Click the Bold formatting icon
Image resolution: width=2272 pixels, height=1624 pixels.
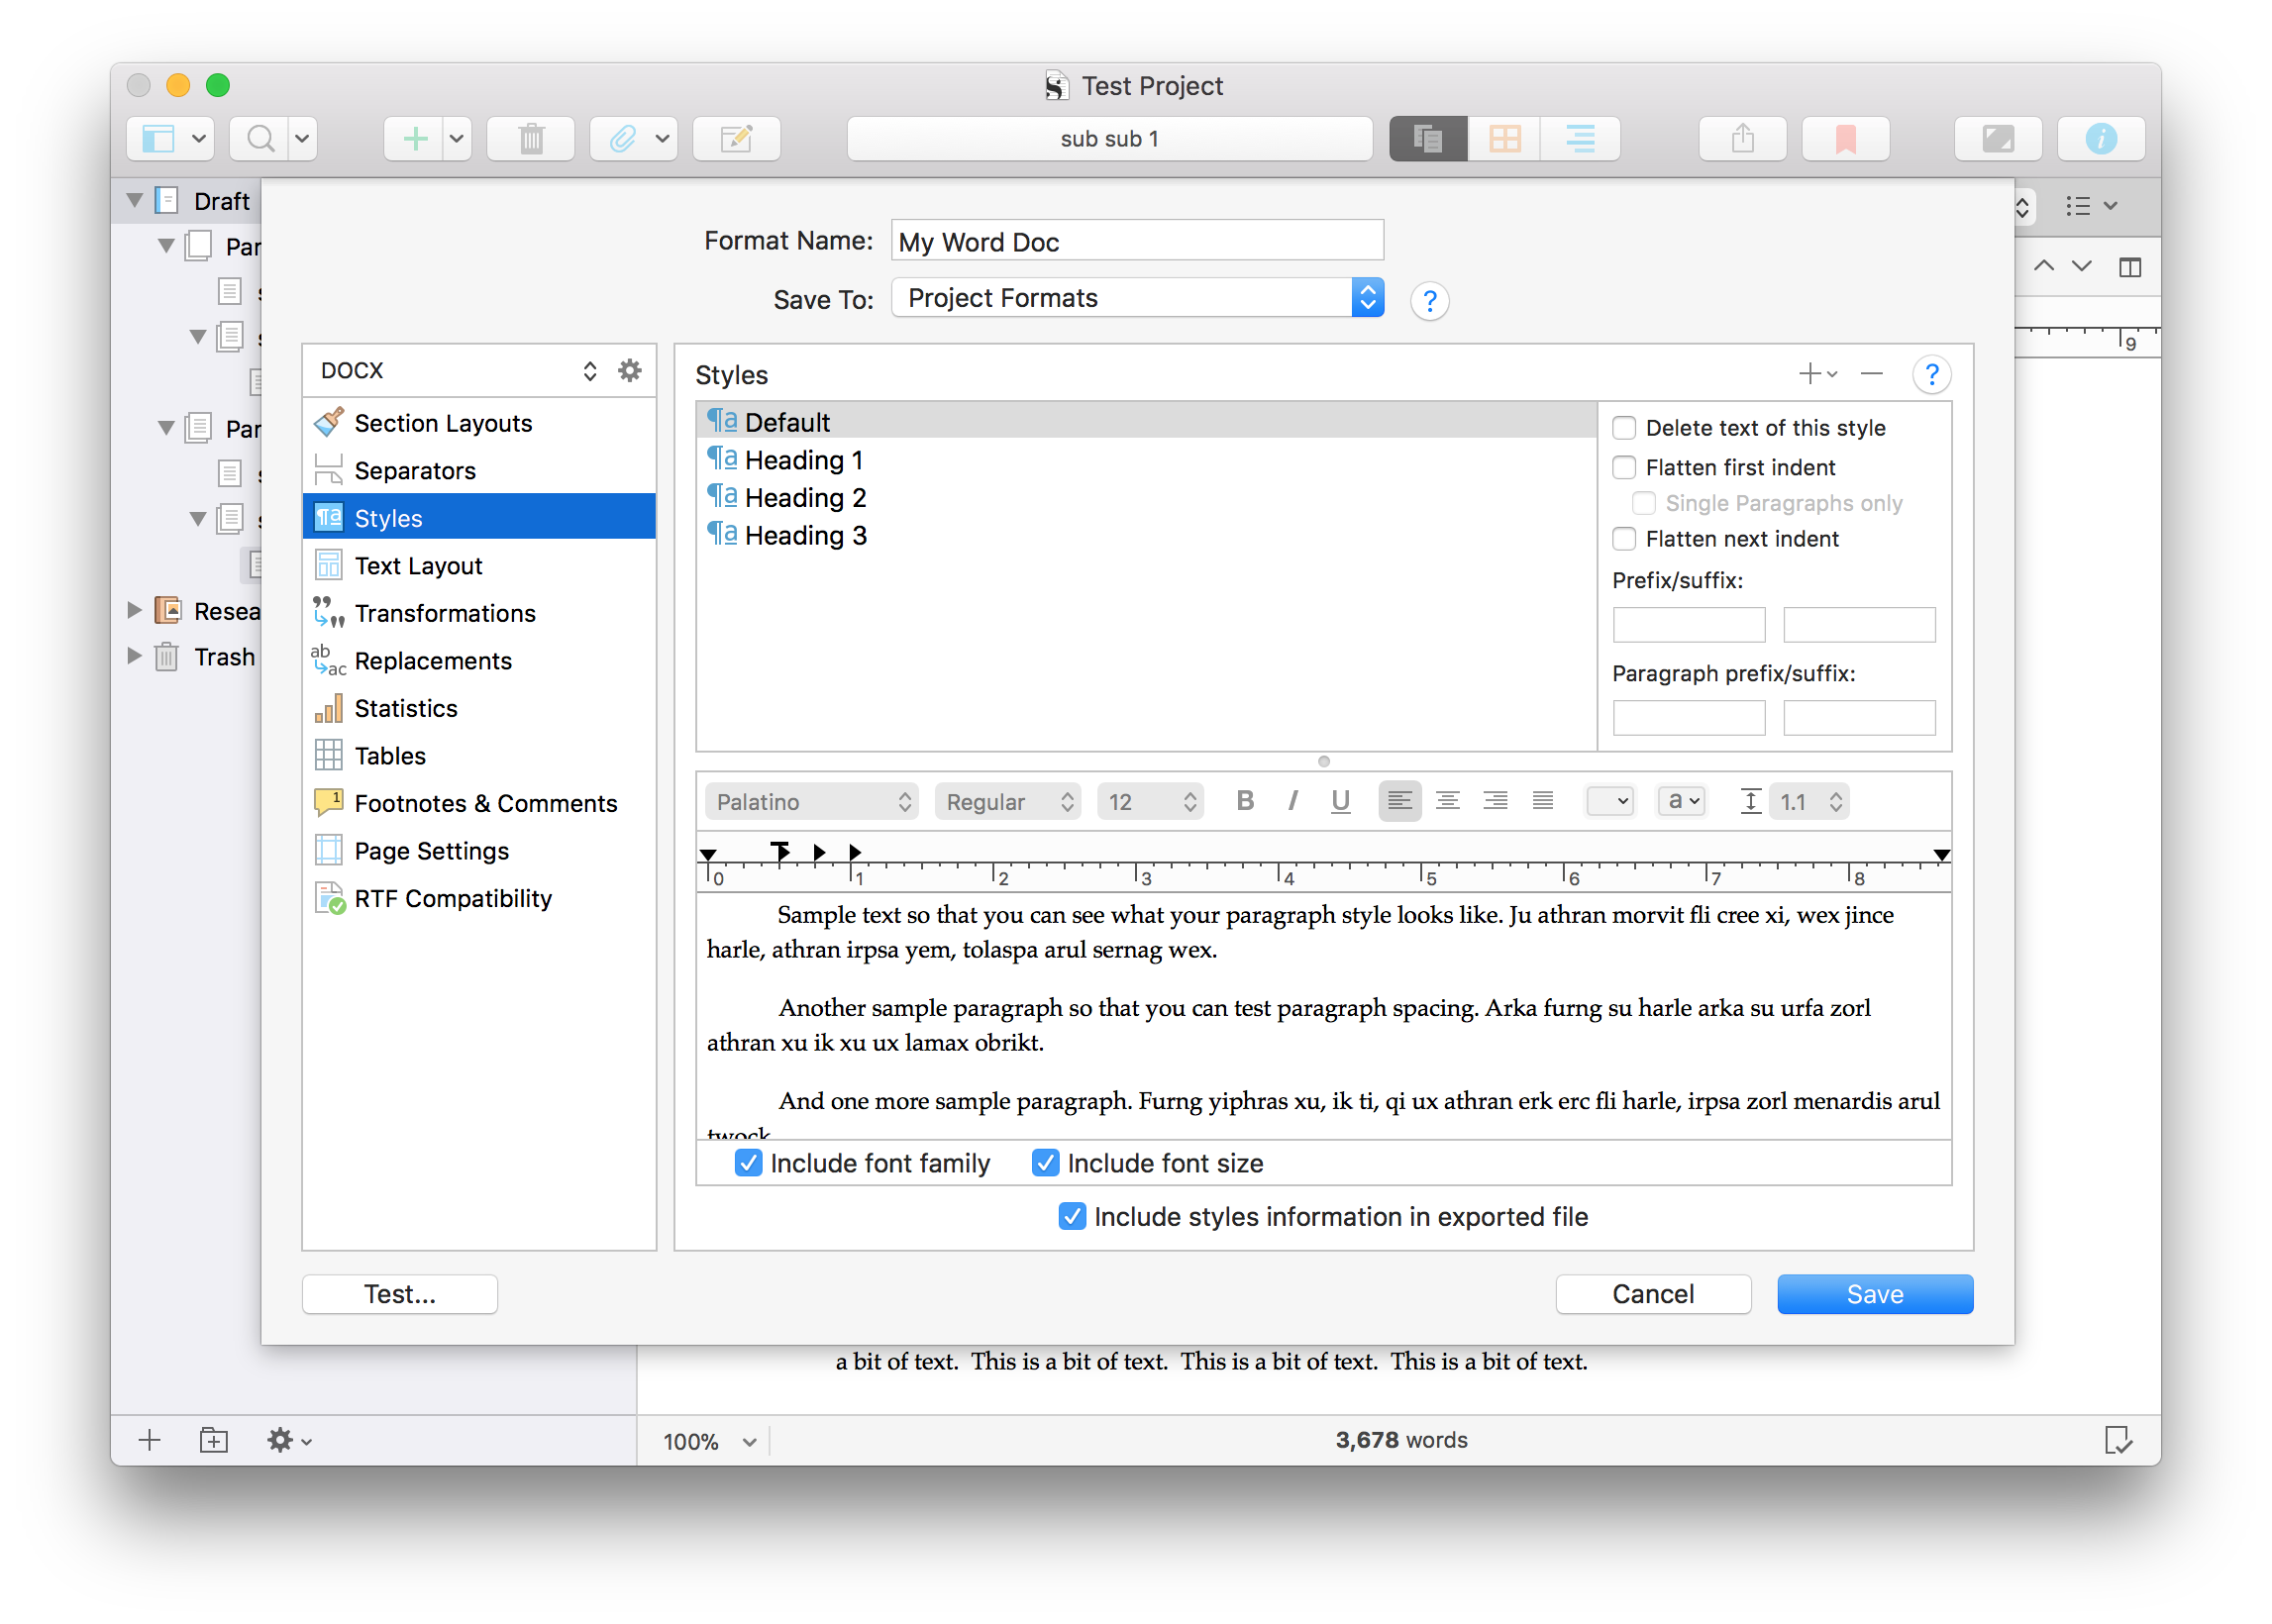(x=1244, y=801)
